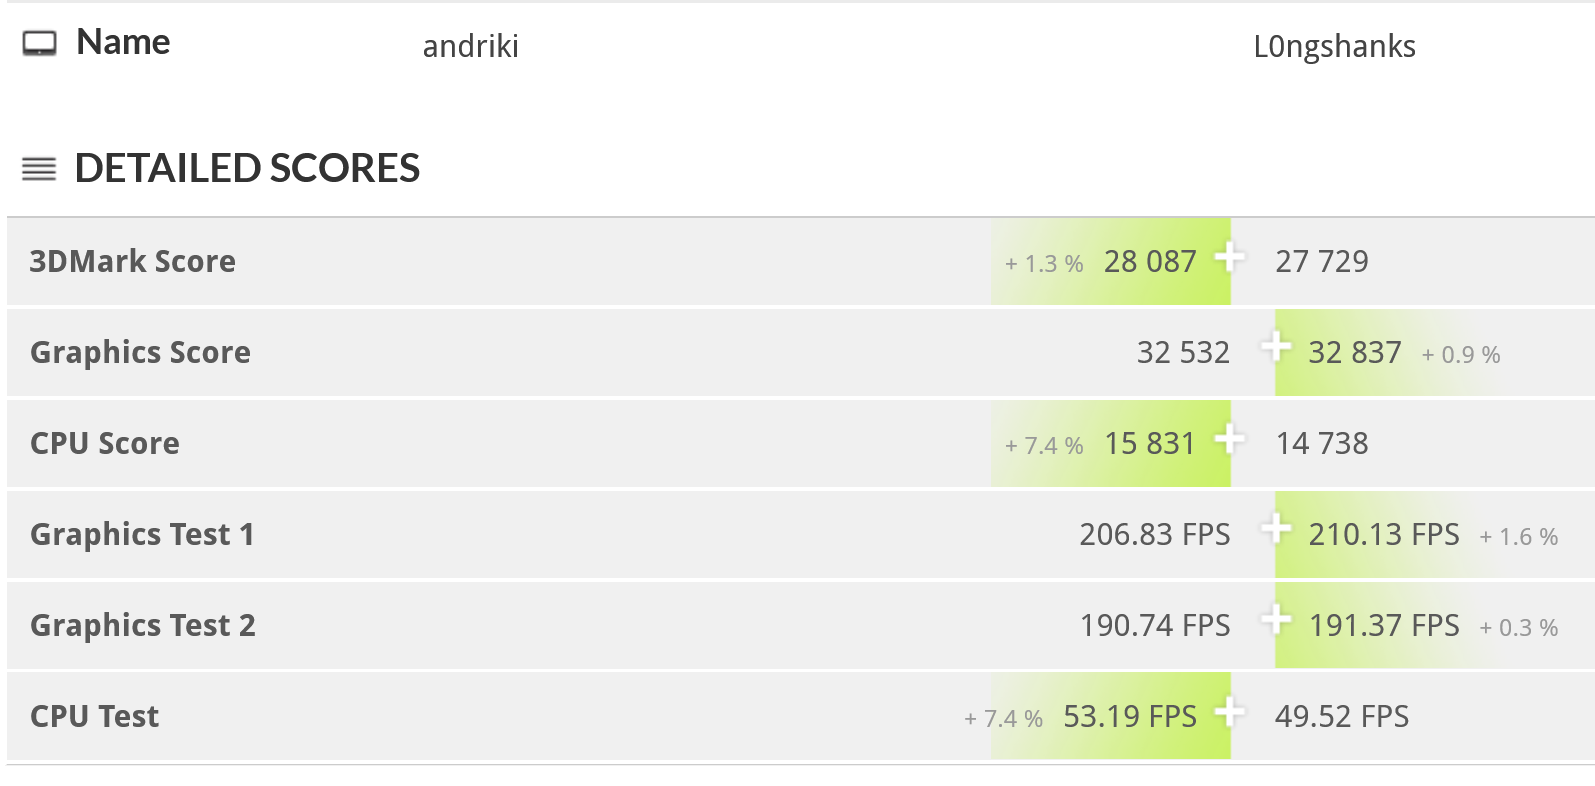Click the plus icon in 3DMark Score row
The width and height of the screenshot is (1595, 786).
click(x=1229, y=257)
